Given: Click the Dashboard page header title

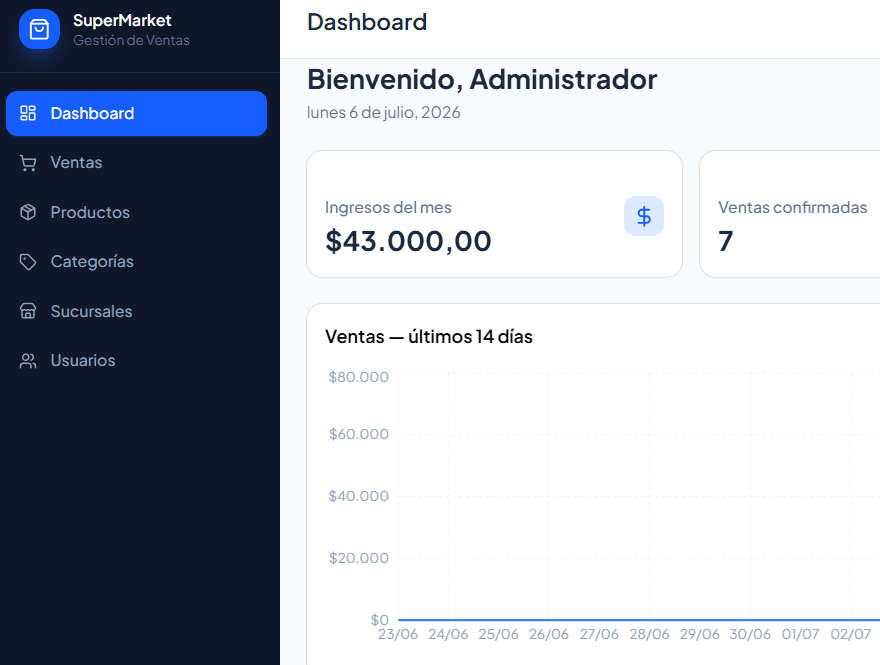Looking at the screenshot, I should pos(367,22).
